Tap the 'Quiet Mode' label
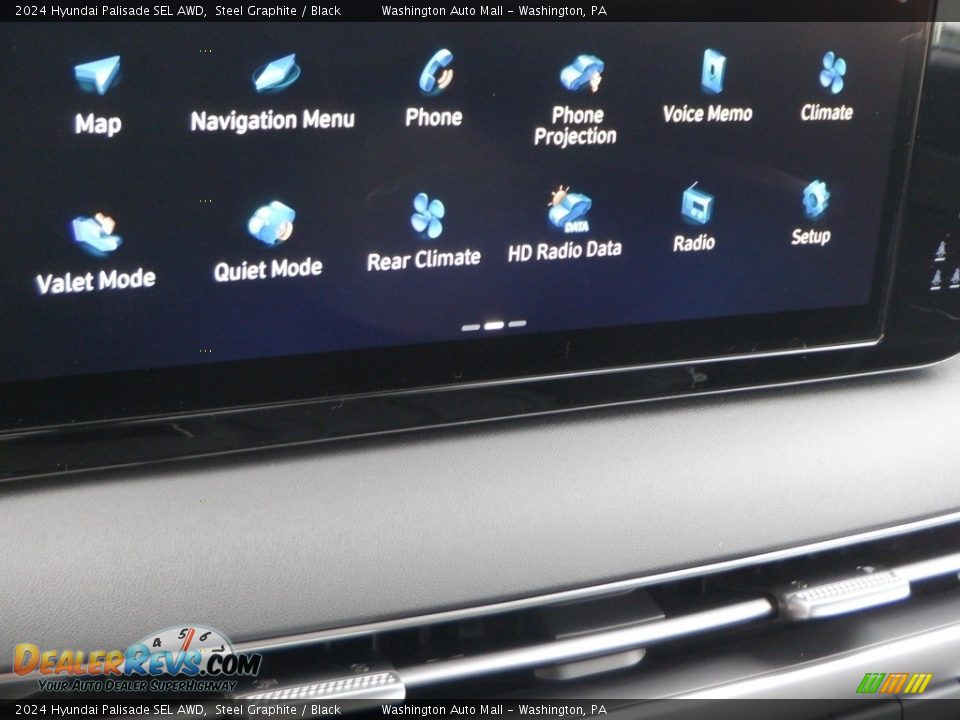 268,269
